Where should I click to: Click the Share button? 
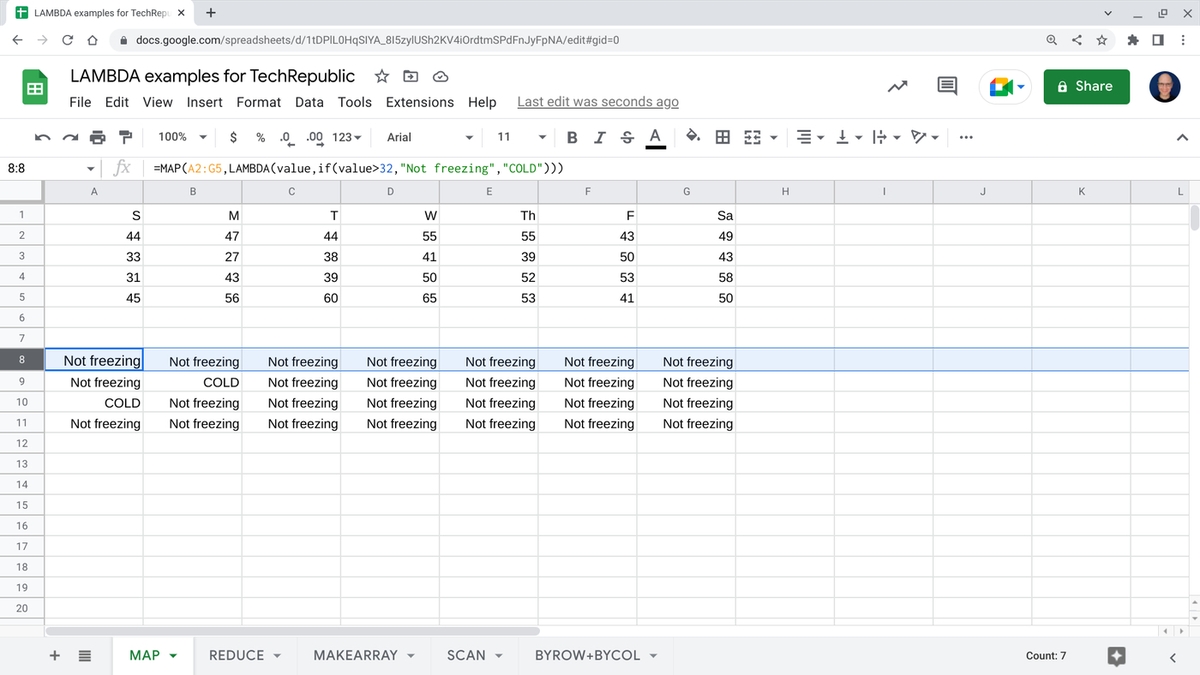(x=1086, y=86)
